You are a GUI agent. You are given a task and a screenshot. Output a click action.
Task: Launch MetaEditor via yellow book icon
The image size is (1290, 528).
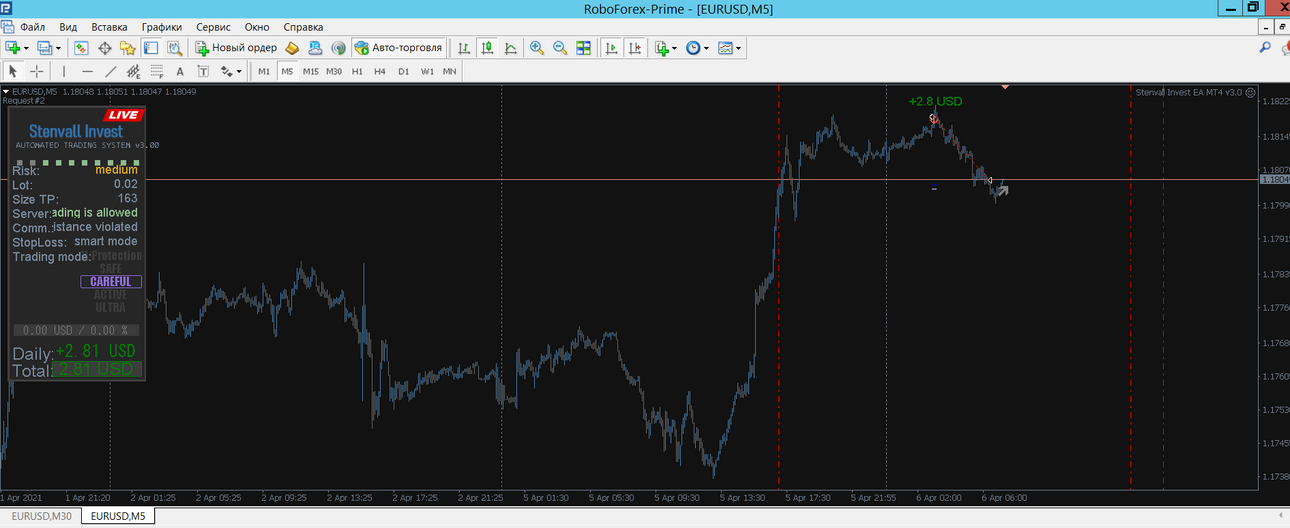click(x=292, y=47)
